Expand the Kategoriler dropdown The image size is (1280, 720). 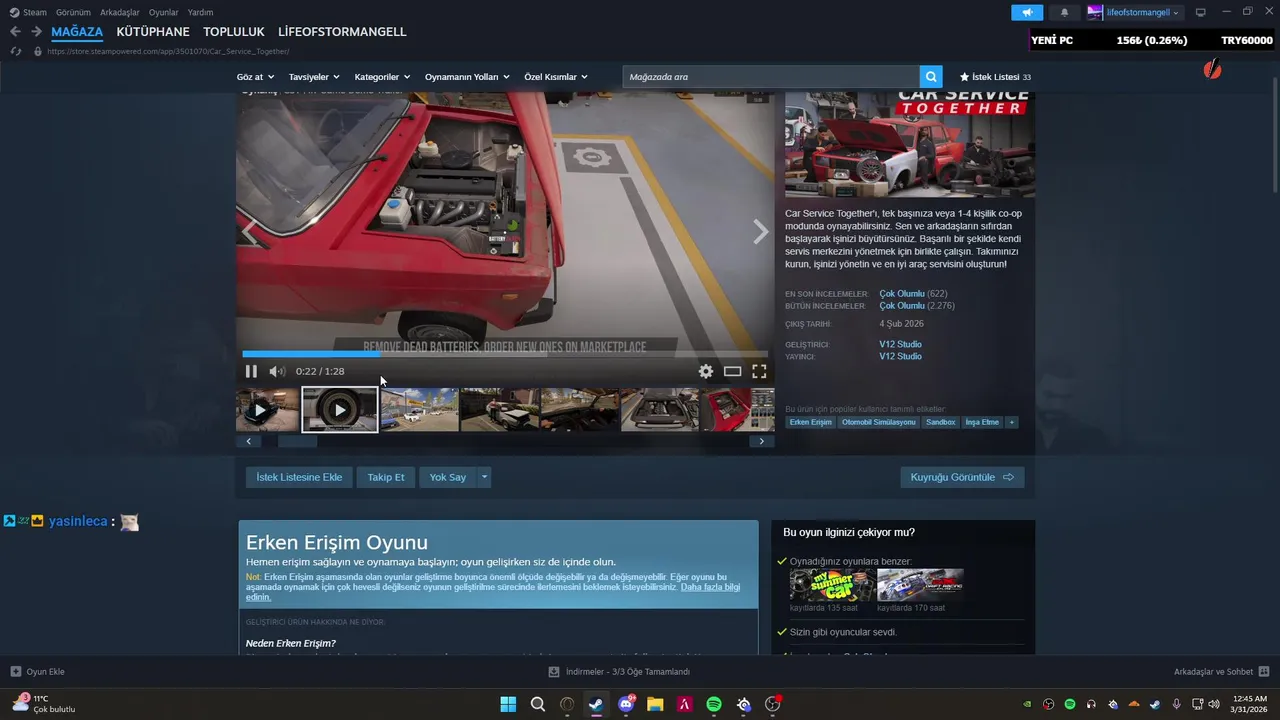pyautogui.click(x=383, y=77)
